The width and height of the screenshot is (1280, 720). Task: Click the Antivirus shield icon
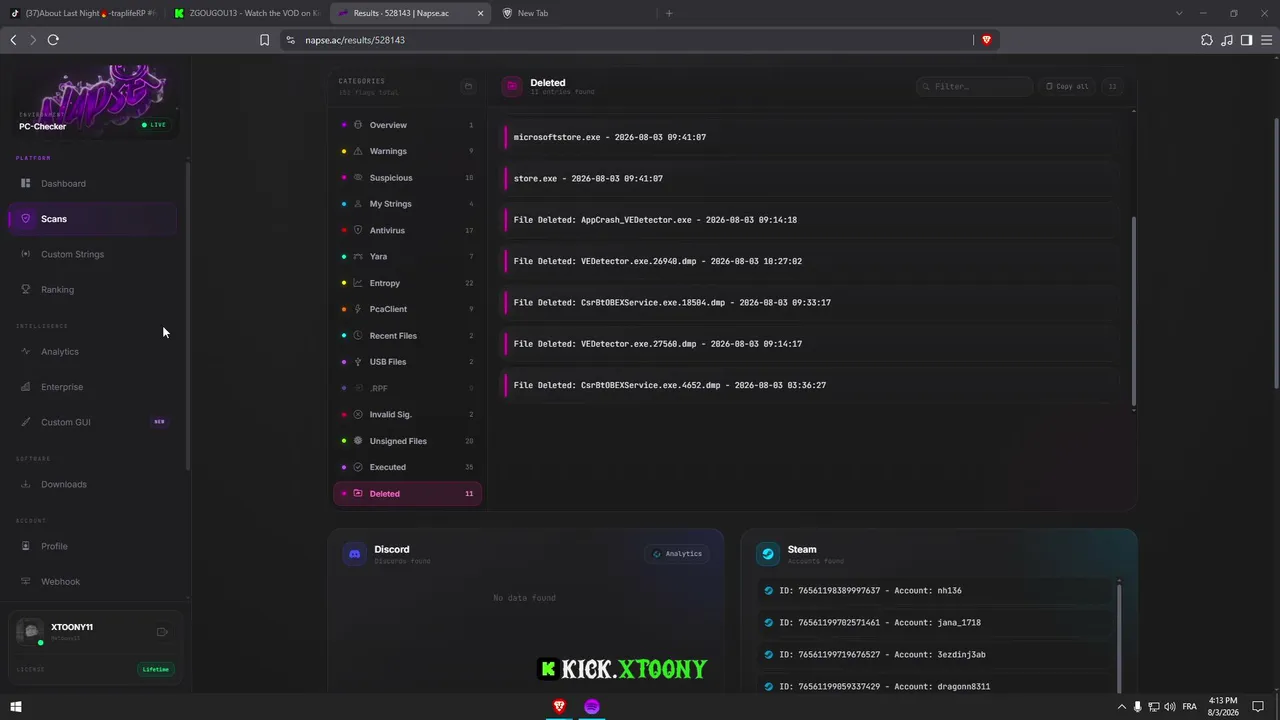click(x=358, y=230)
